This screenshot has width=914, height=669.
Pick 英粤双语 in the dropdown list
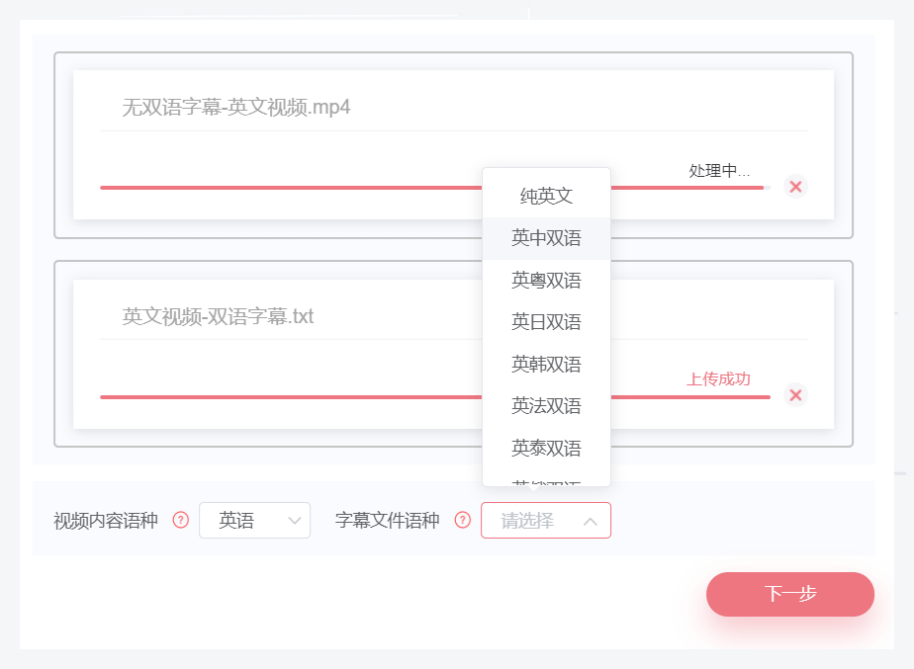(546, 280)
